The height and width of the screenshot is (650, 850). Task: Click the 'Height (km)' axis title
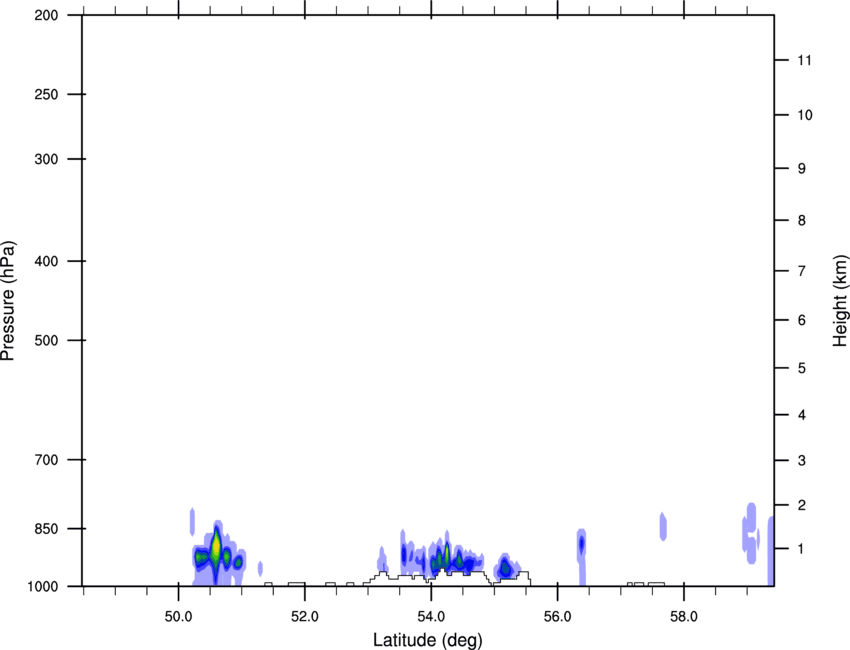pos(840,300)
